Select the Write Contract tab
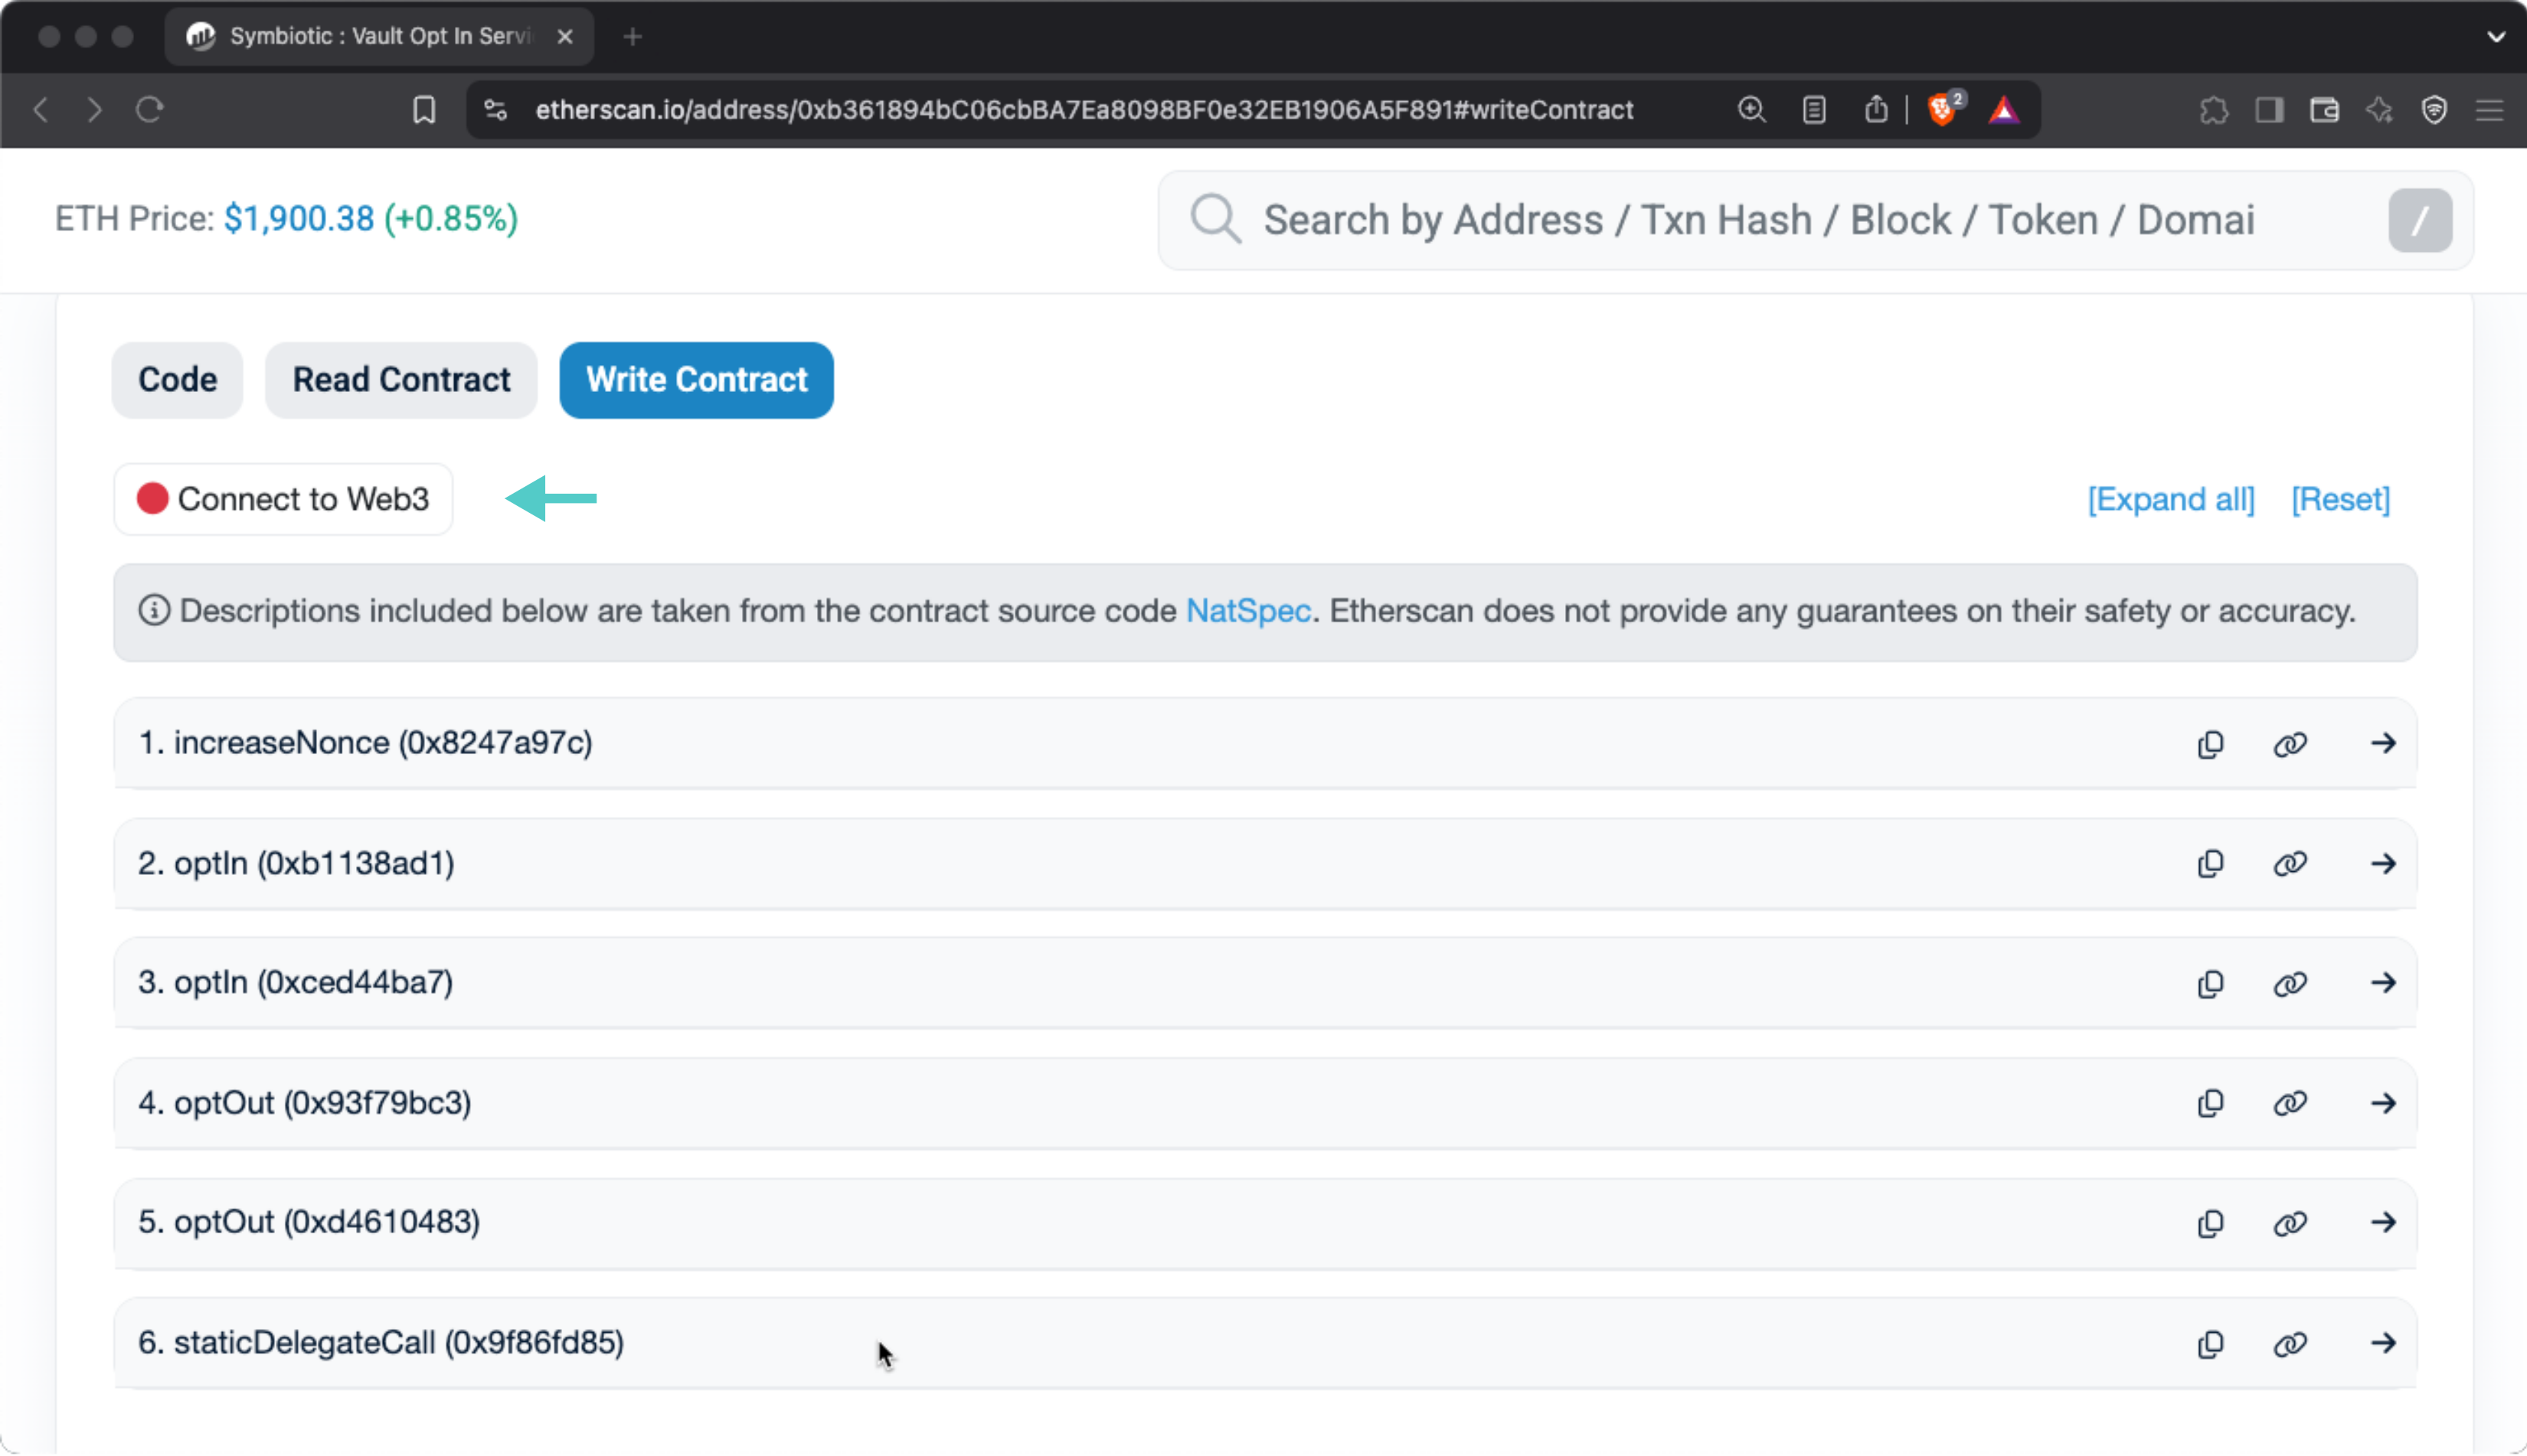 pos(696,380)
